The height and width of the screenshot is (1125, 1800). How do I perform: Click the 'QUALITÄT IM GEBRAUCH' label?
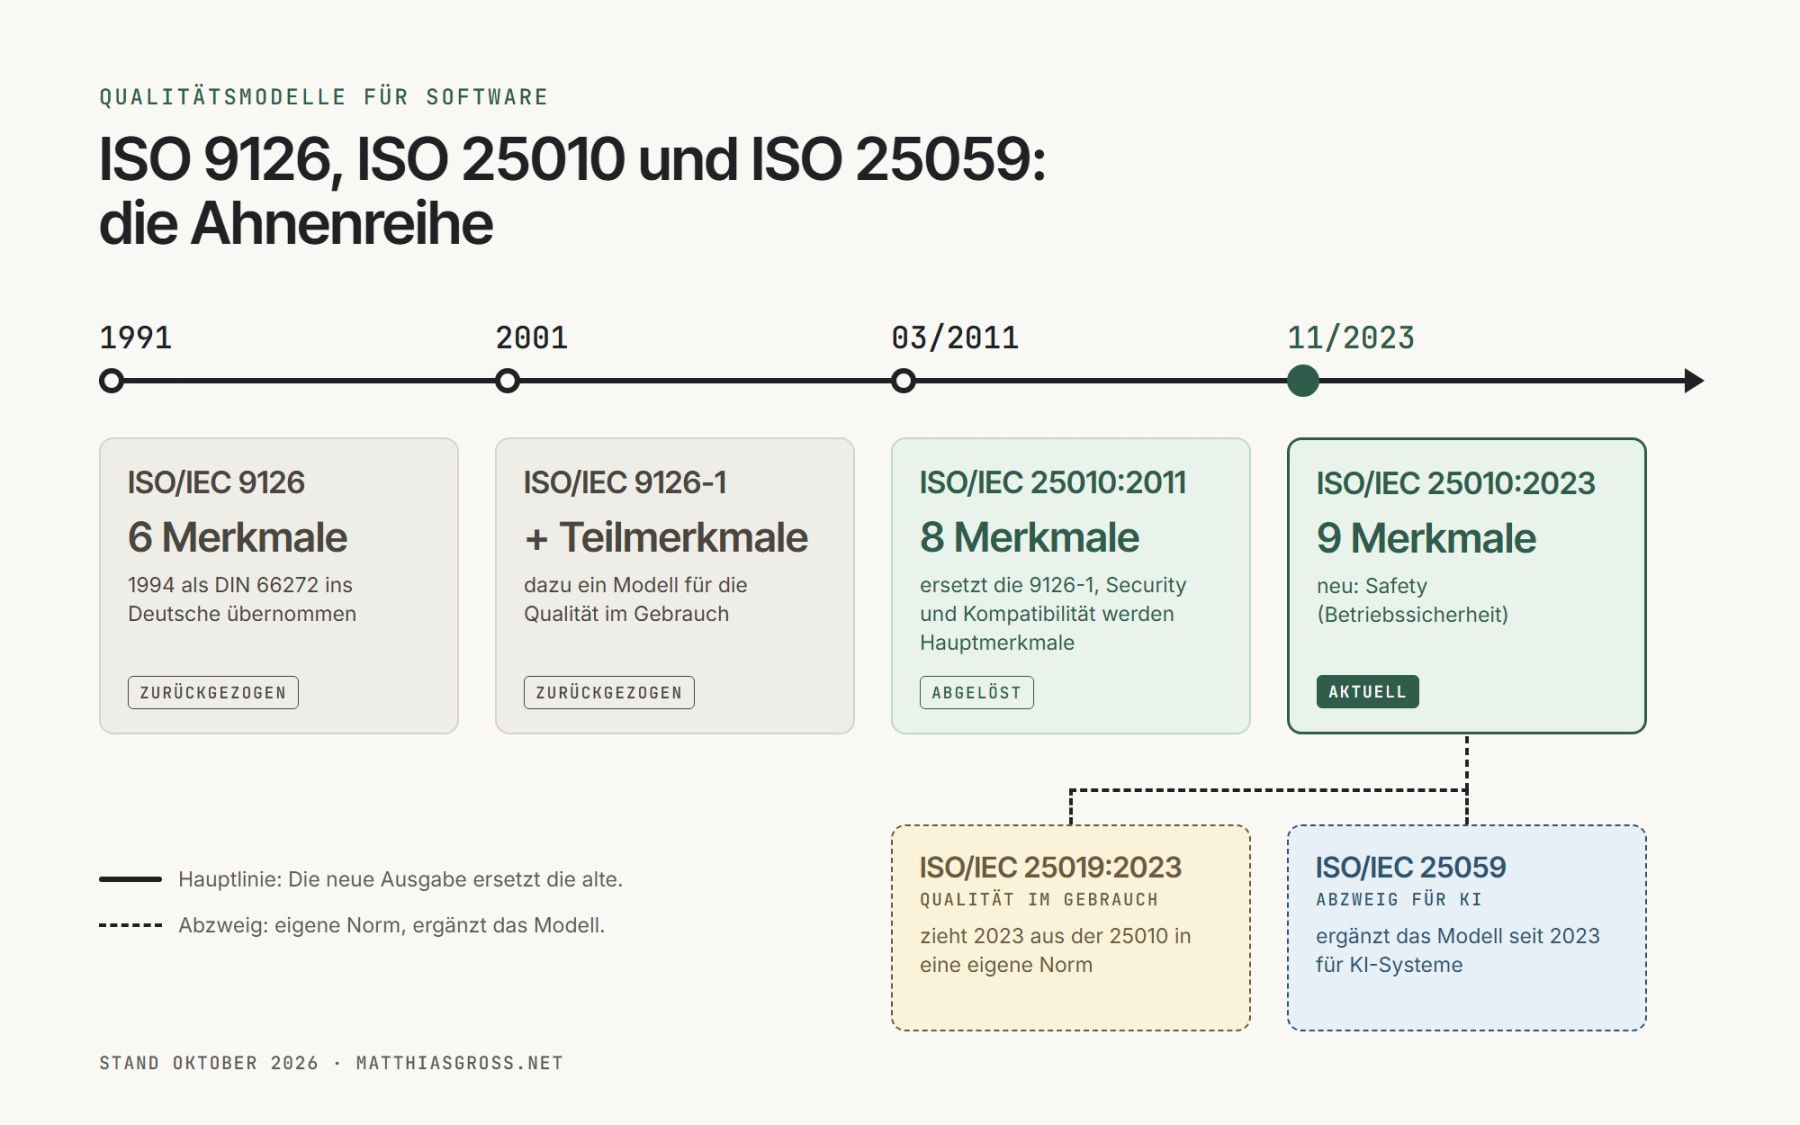(1039, 900)
